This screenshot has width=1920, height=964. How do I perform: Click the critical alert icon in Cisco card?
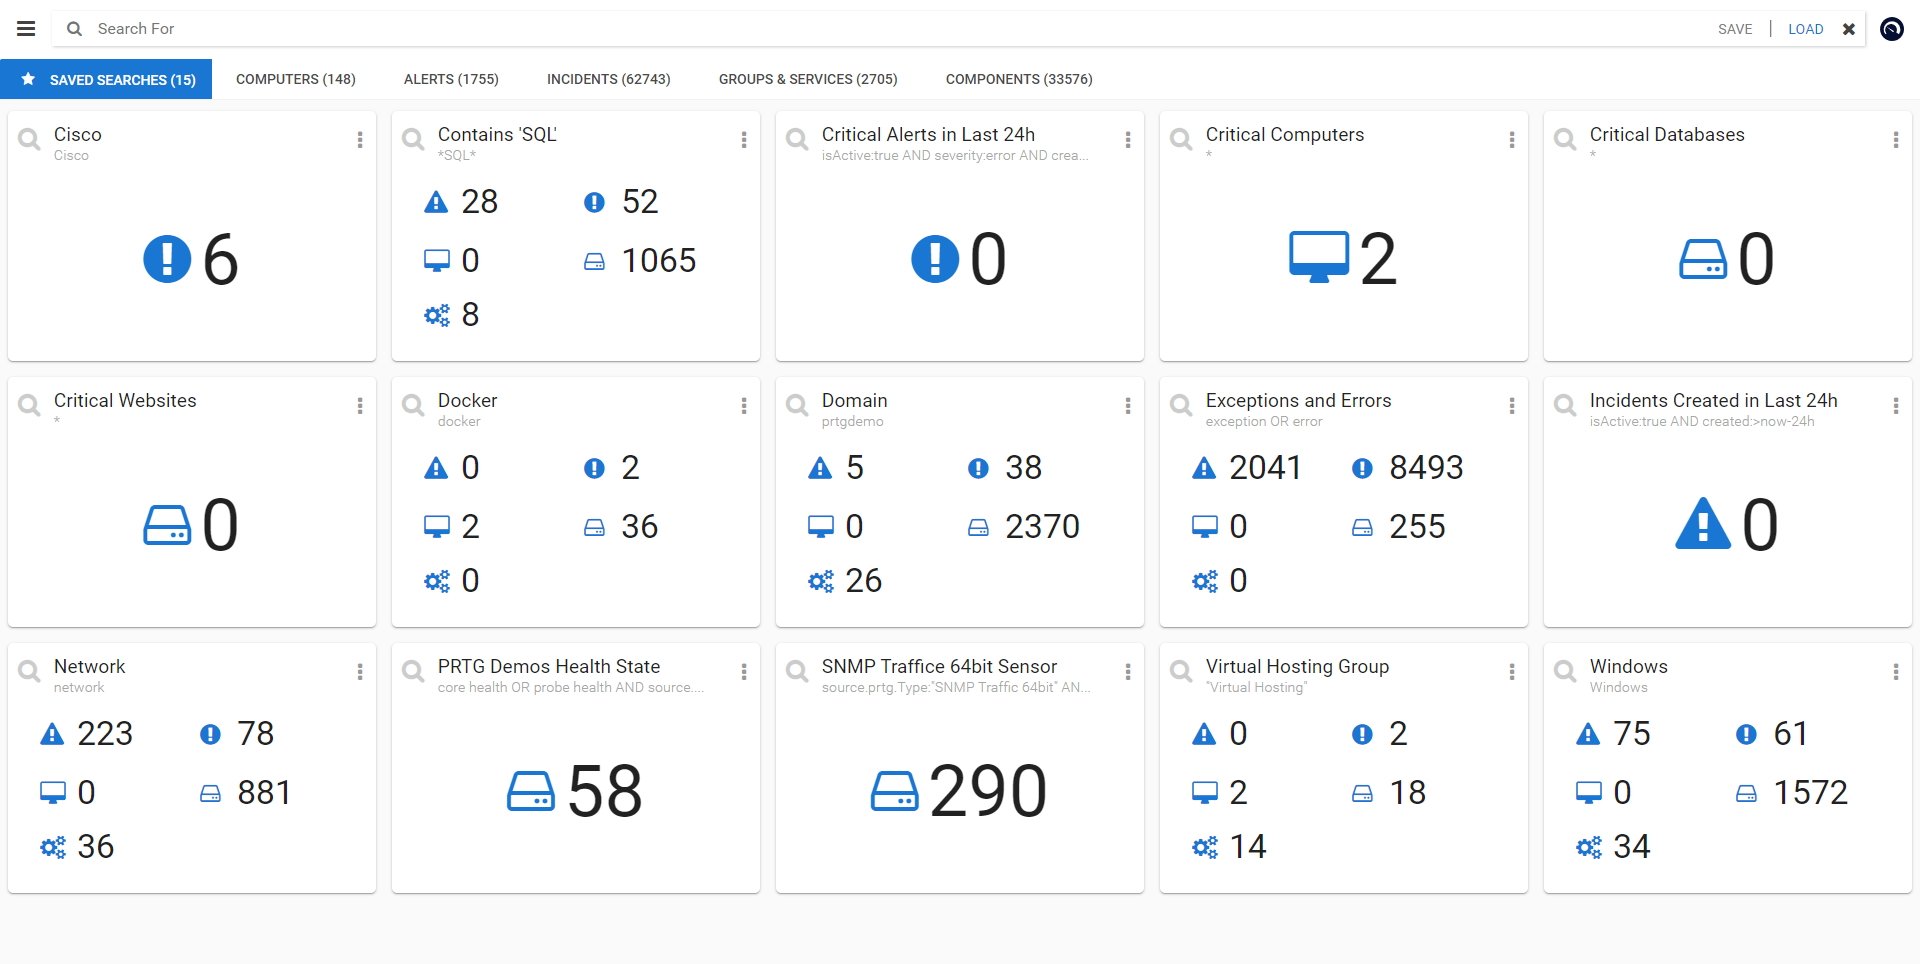[167, 259]
